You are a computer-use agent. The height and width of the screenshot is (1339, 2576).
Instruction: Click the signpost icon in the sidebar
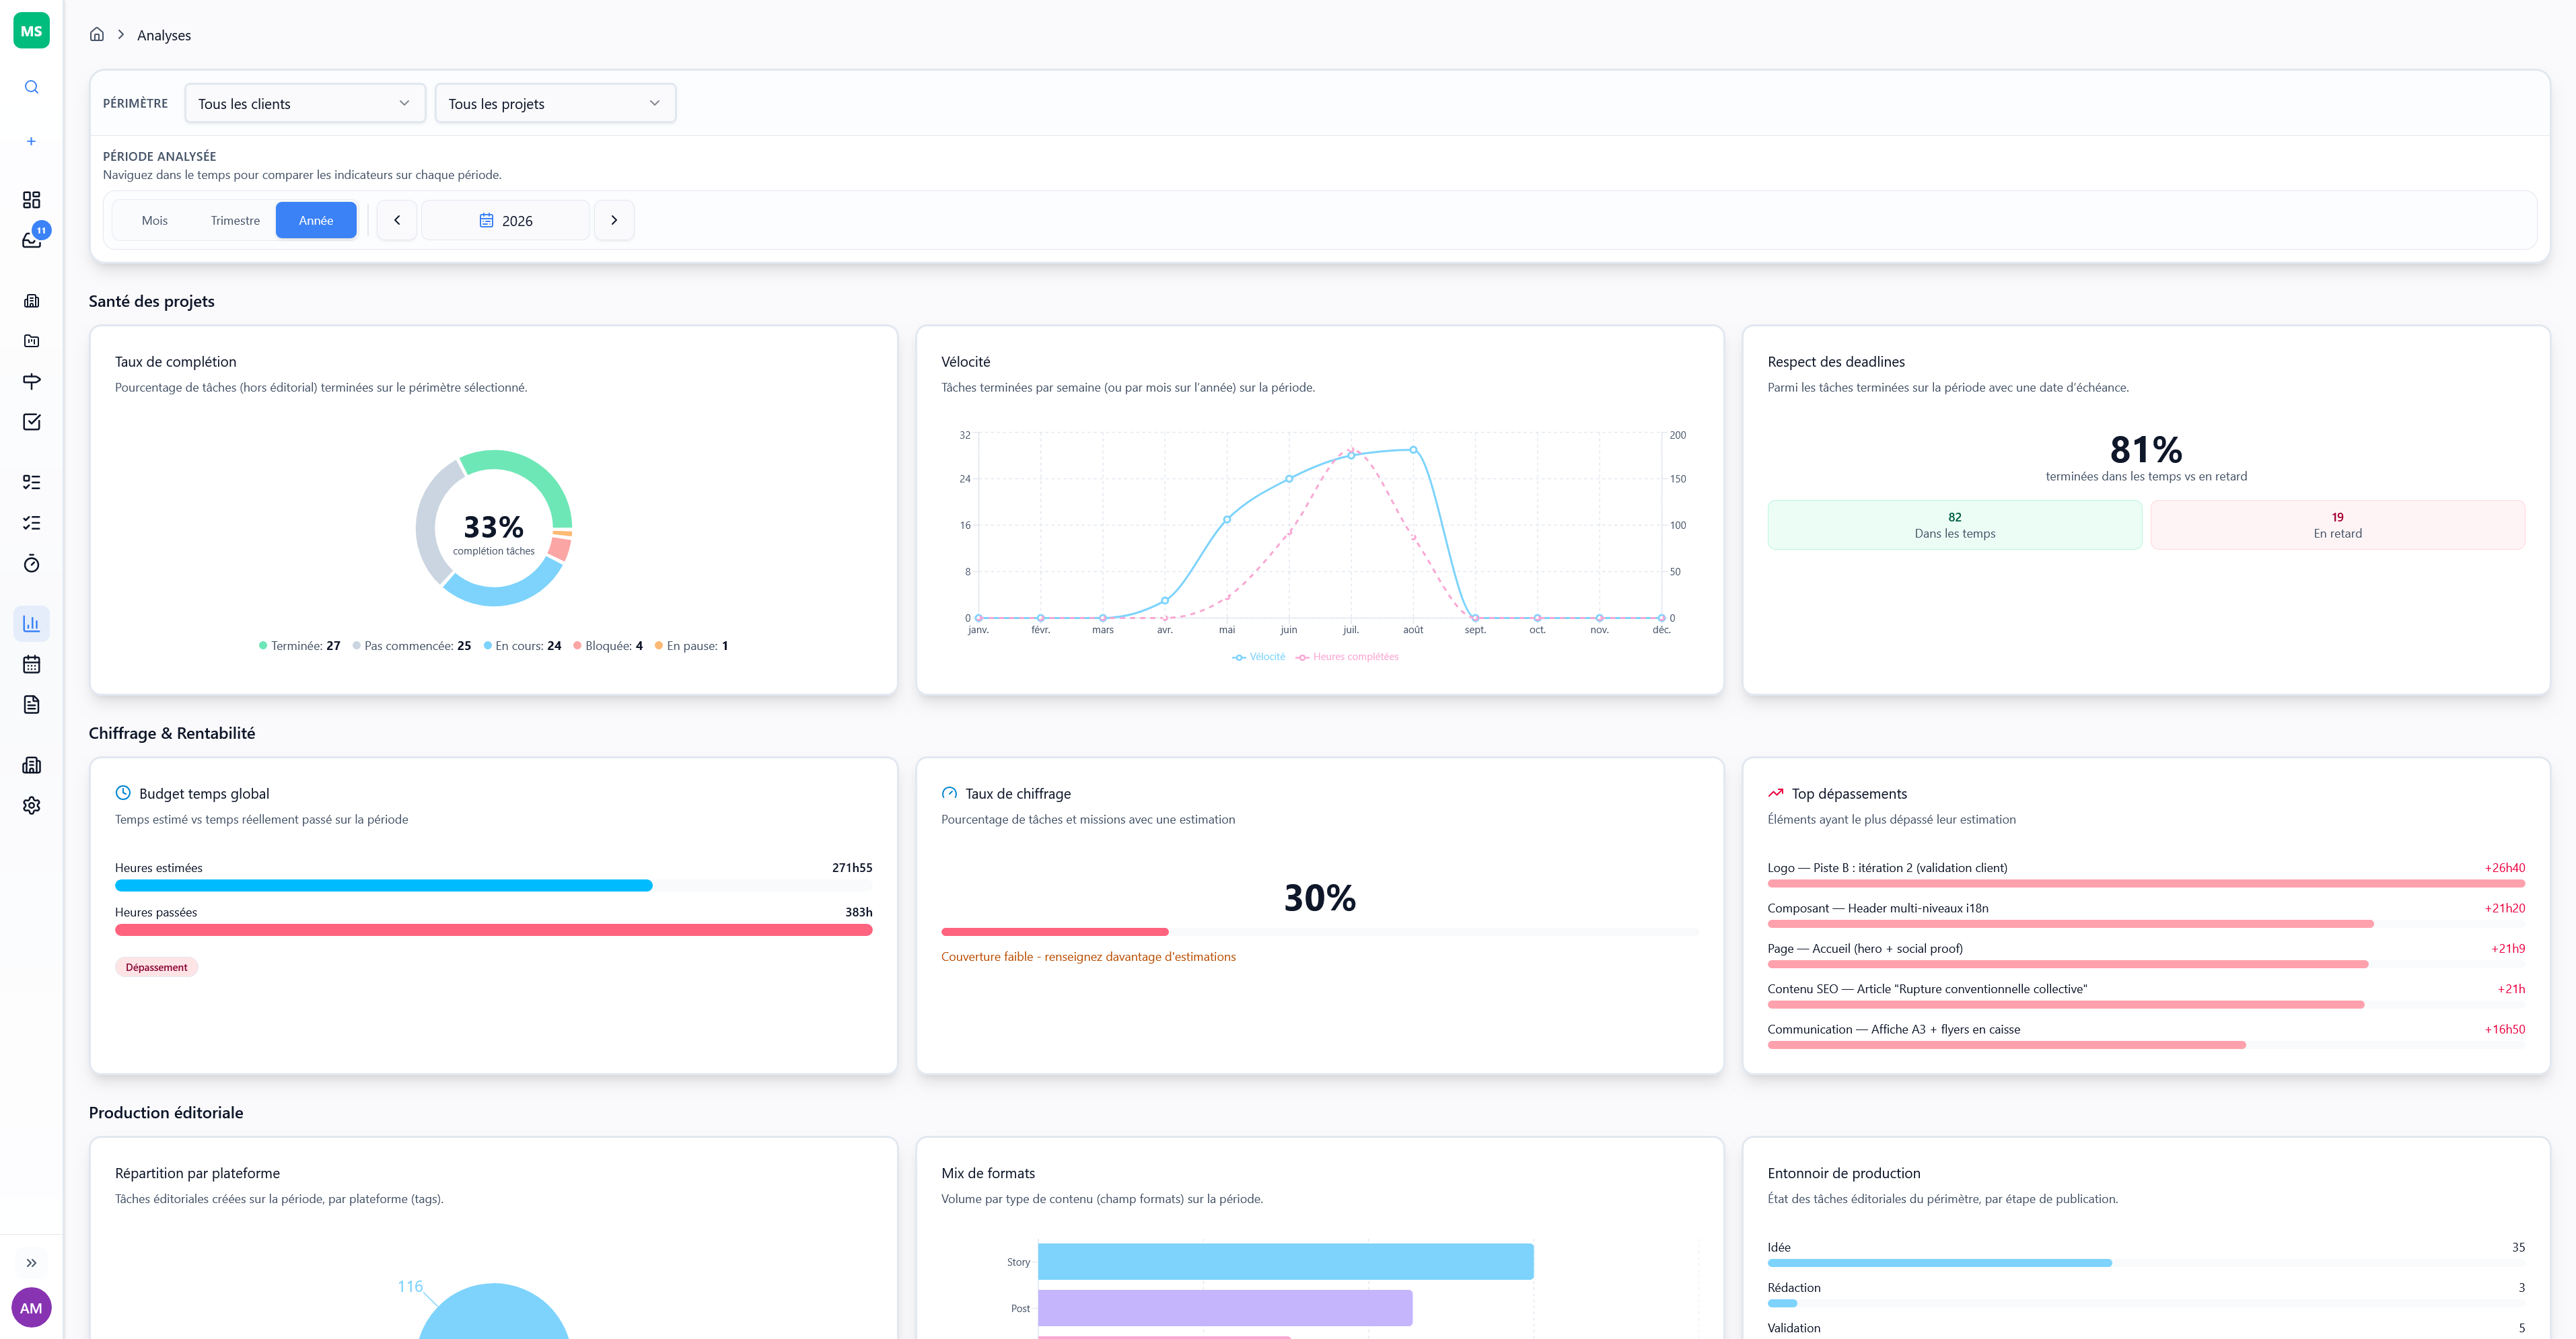pyautogui.click(x=31, y=381)
